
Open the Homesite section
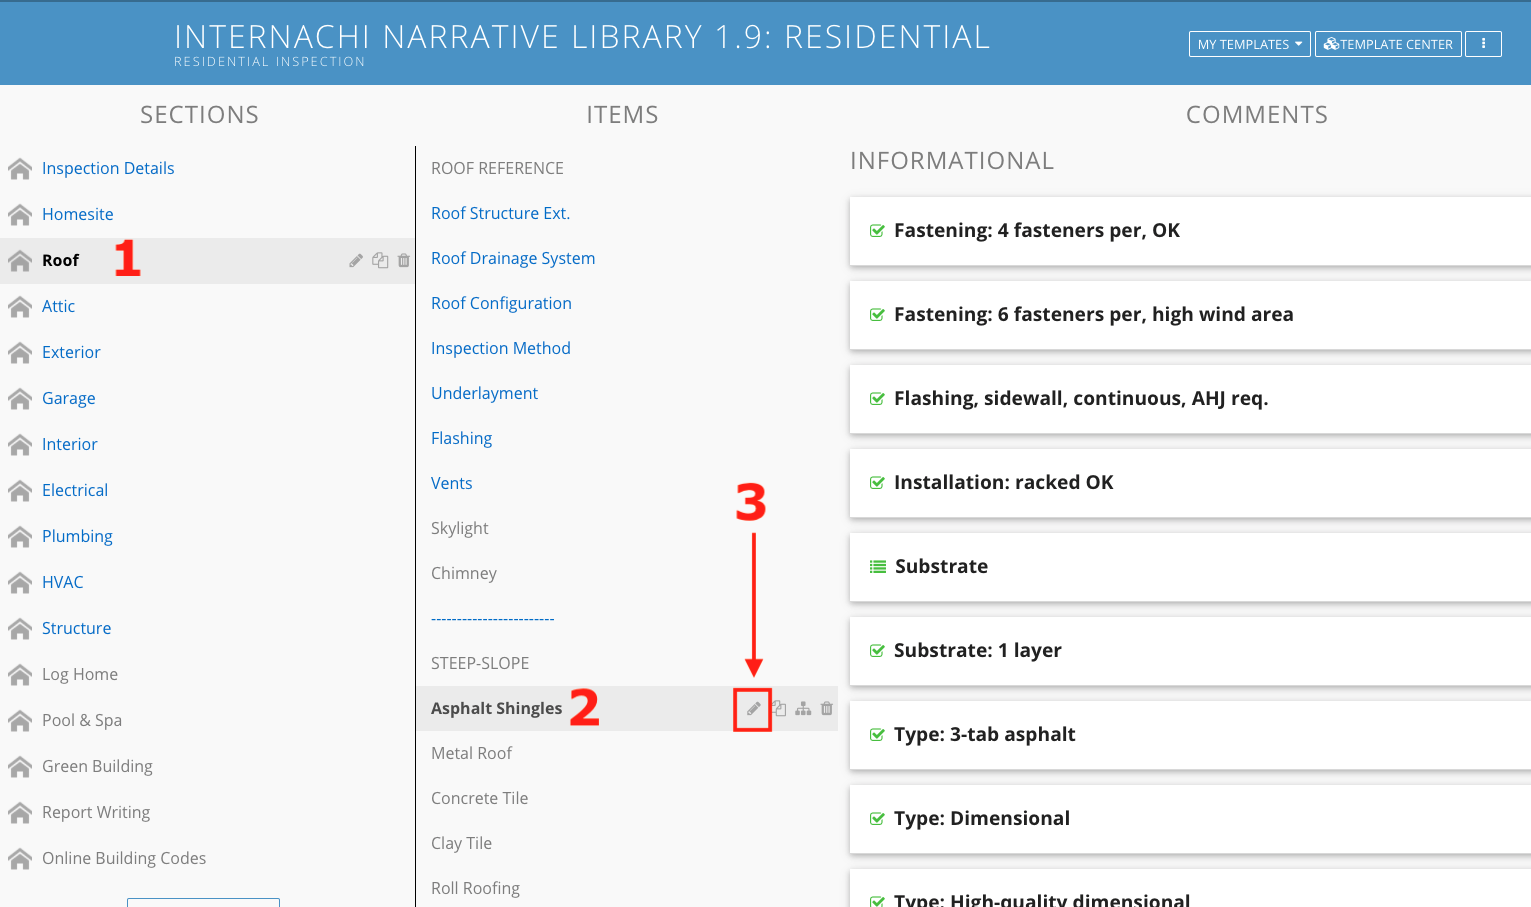78,214
